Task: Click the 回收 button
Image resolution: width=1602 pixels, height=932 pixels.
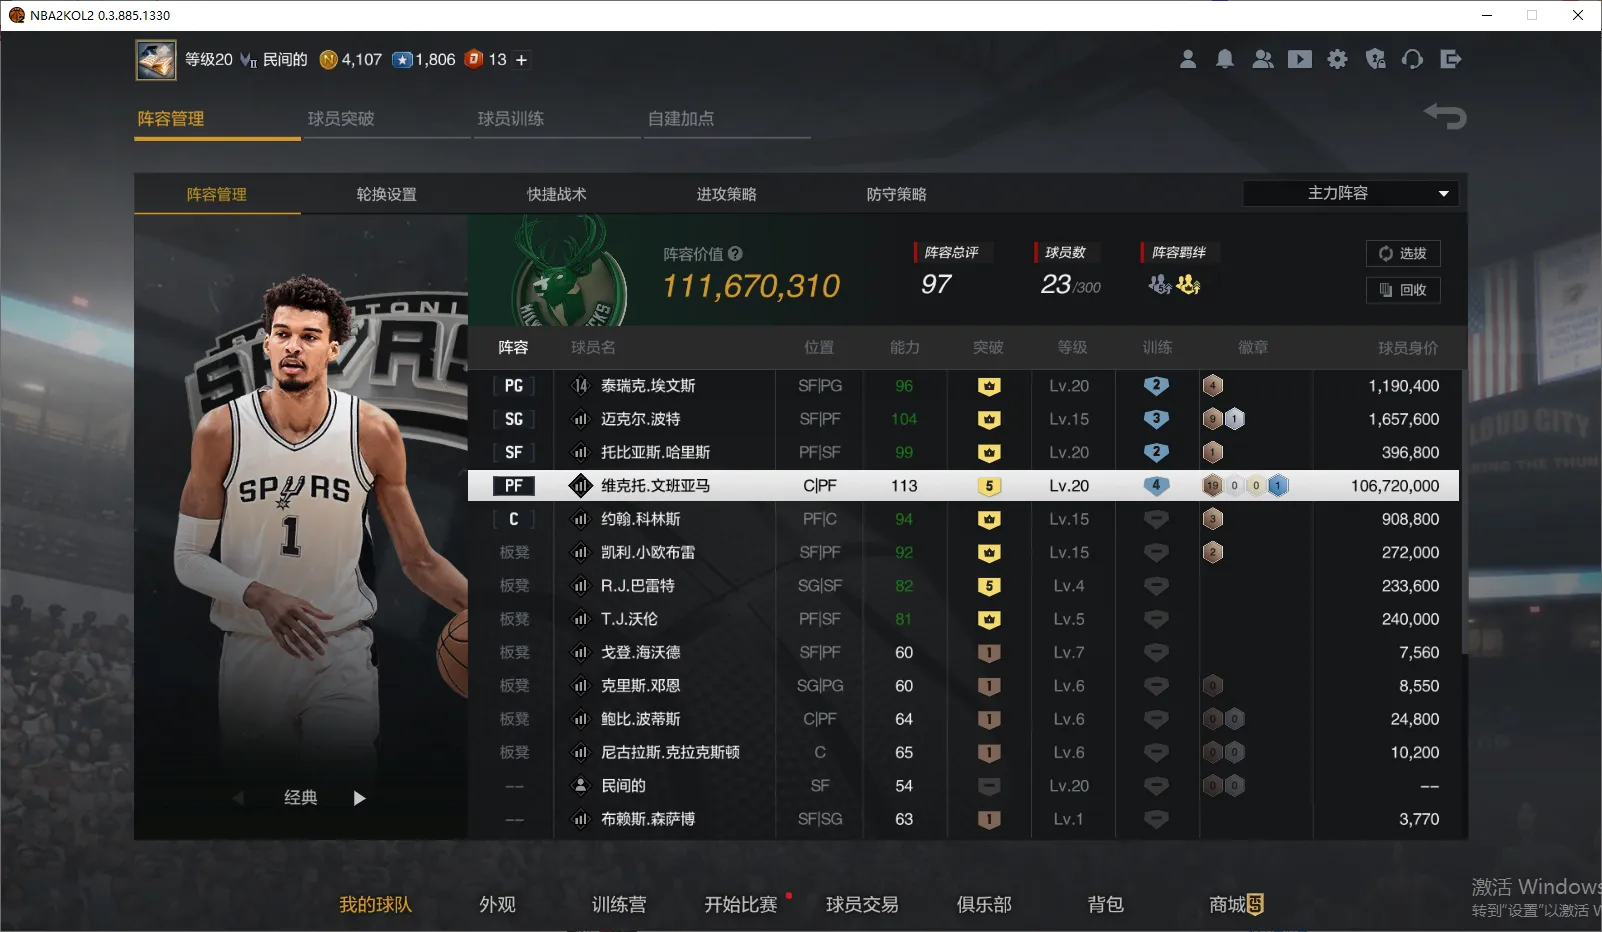Action: coord(1403,290)
